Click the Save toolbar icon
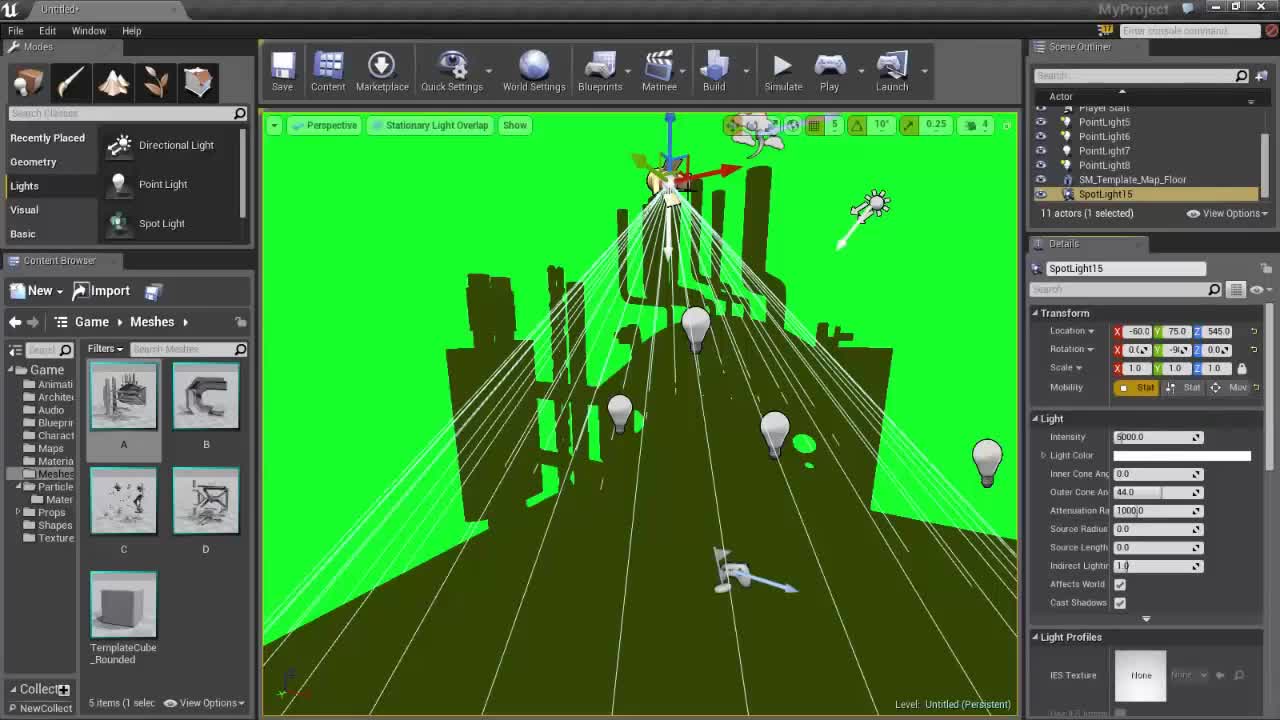This screenshot has height=720, width=1280. [x=282, y=71]
